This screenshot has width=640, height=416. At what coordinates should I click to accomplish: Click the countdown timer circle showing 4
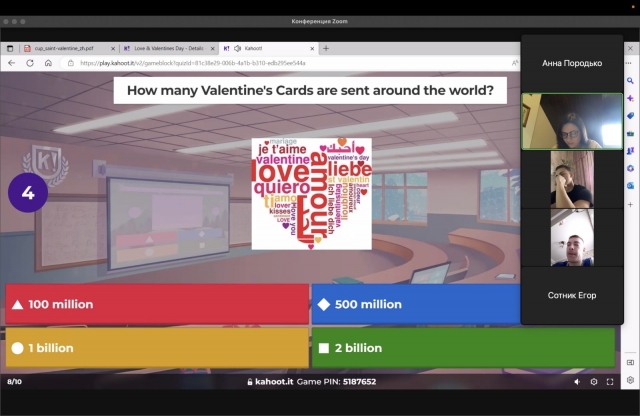click(28, 192)
